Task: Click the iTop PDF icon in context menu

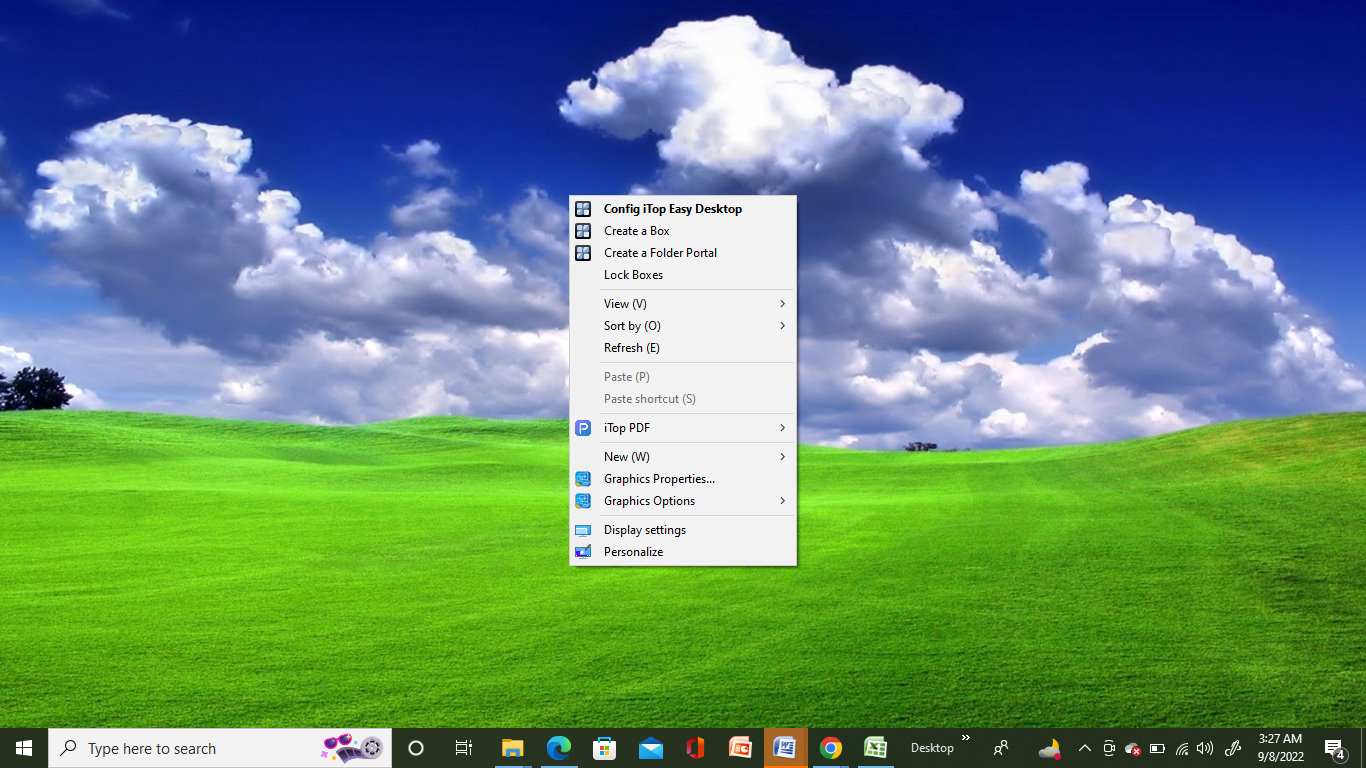Action: click(583, 428)
